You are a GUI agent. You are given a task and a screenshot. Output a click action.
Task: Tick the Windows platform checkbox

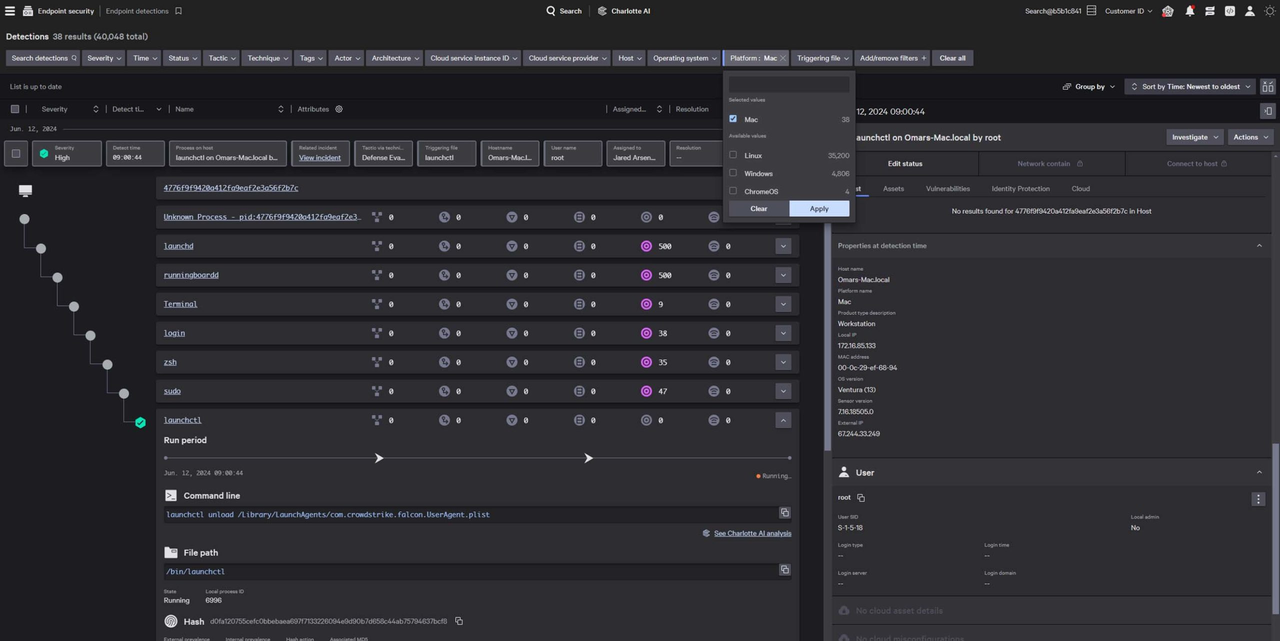tap(733, 173)
